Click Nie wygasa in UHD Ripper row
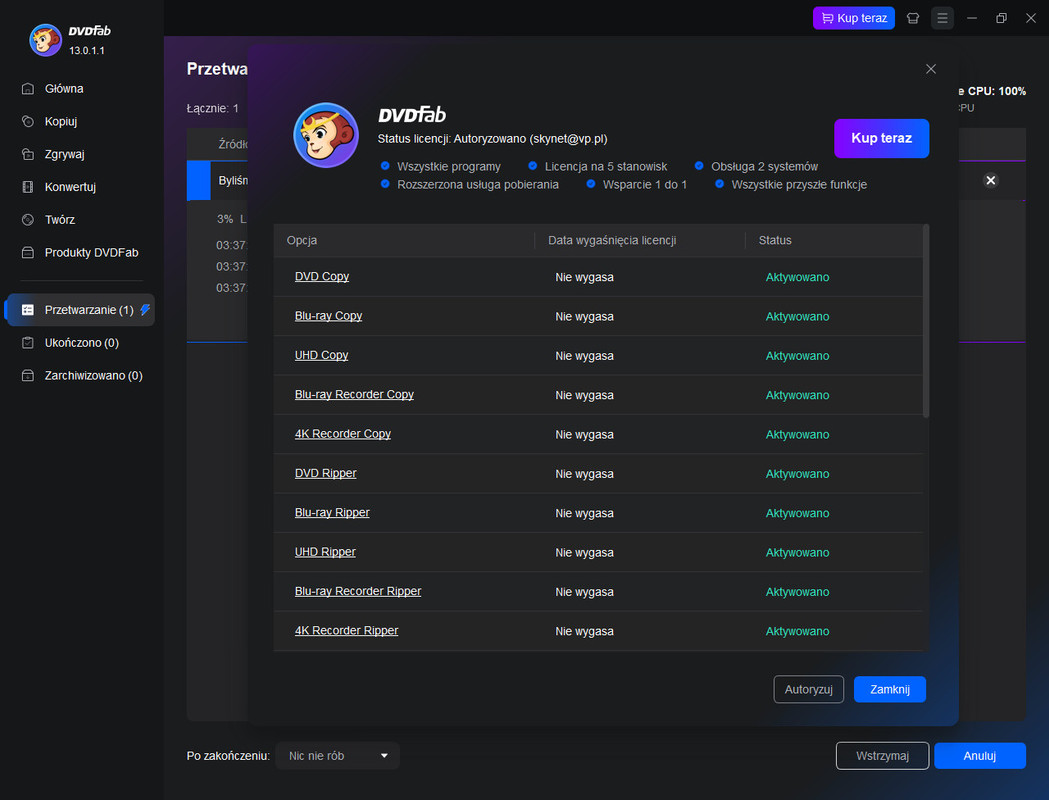This screenshot has height=800, width=1049. 584,553
